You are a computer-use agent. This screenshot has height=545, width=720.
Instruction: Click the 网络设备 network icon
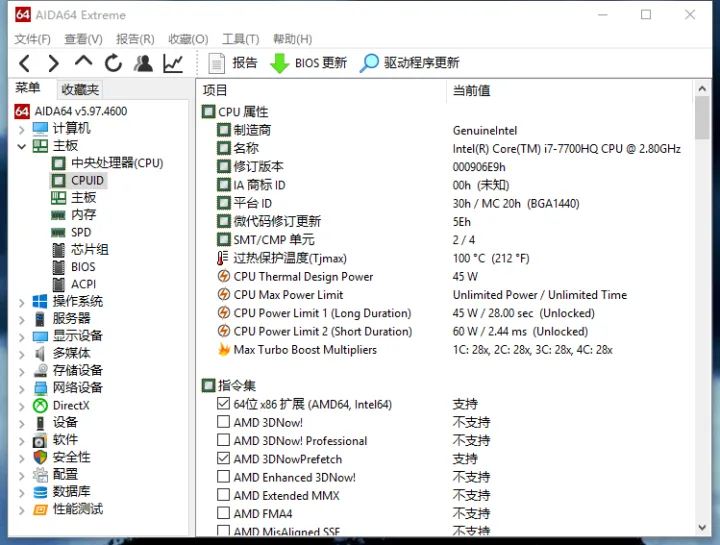tap(40, 388)
